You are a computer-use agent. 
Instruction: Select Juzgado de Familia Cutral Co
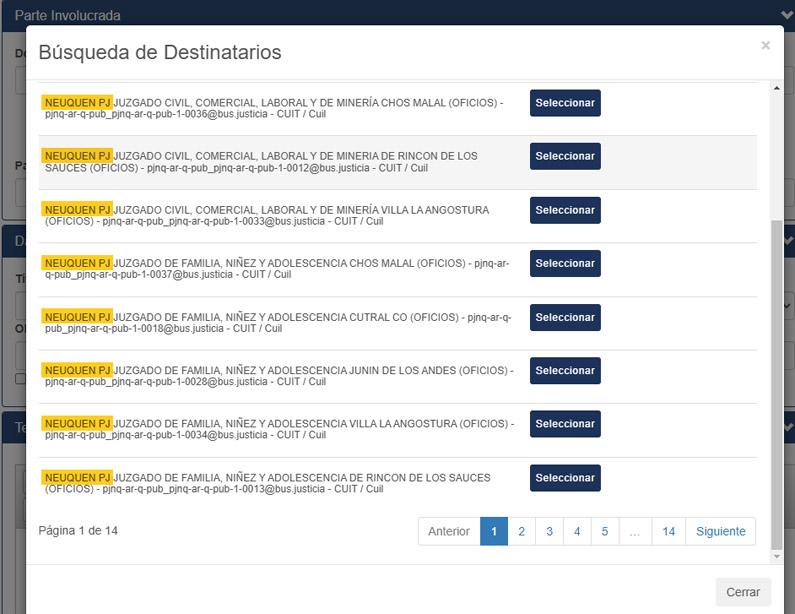[565, 318]
